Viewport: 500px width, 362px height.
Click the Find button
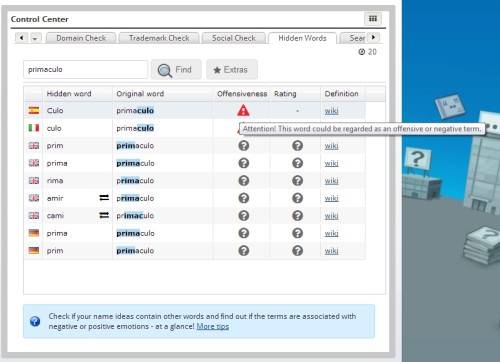pyautogui.click(x=176, y=70)
